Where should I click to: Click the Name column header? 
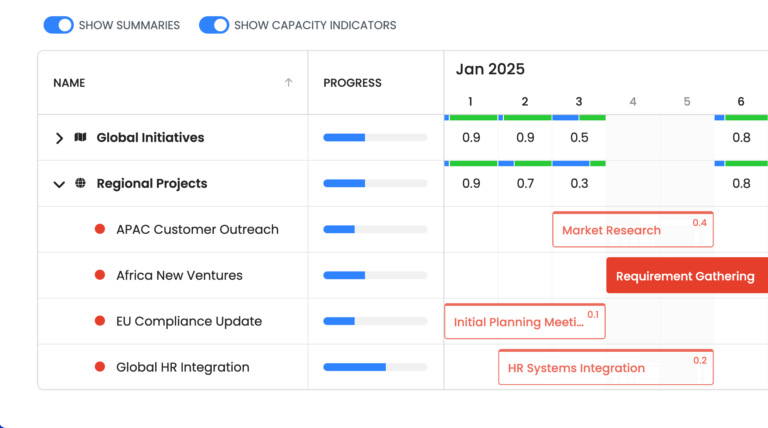(x=69, y=83)
